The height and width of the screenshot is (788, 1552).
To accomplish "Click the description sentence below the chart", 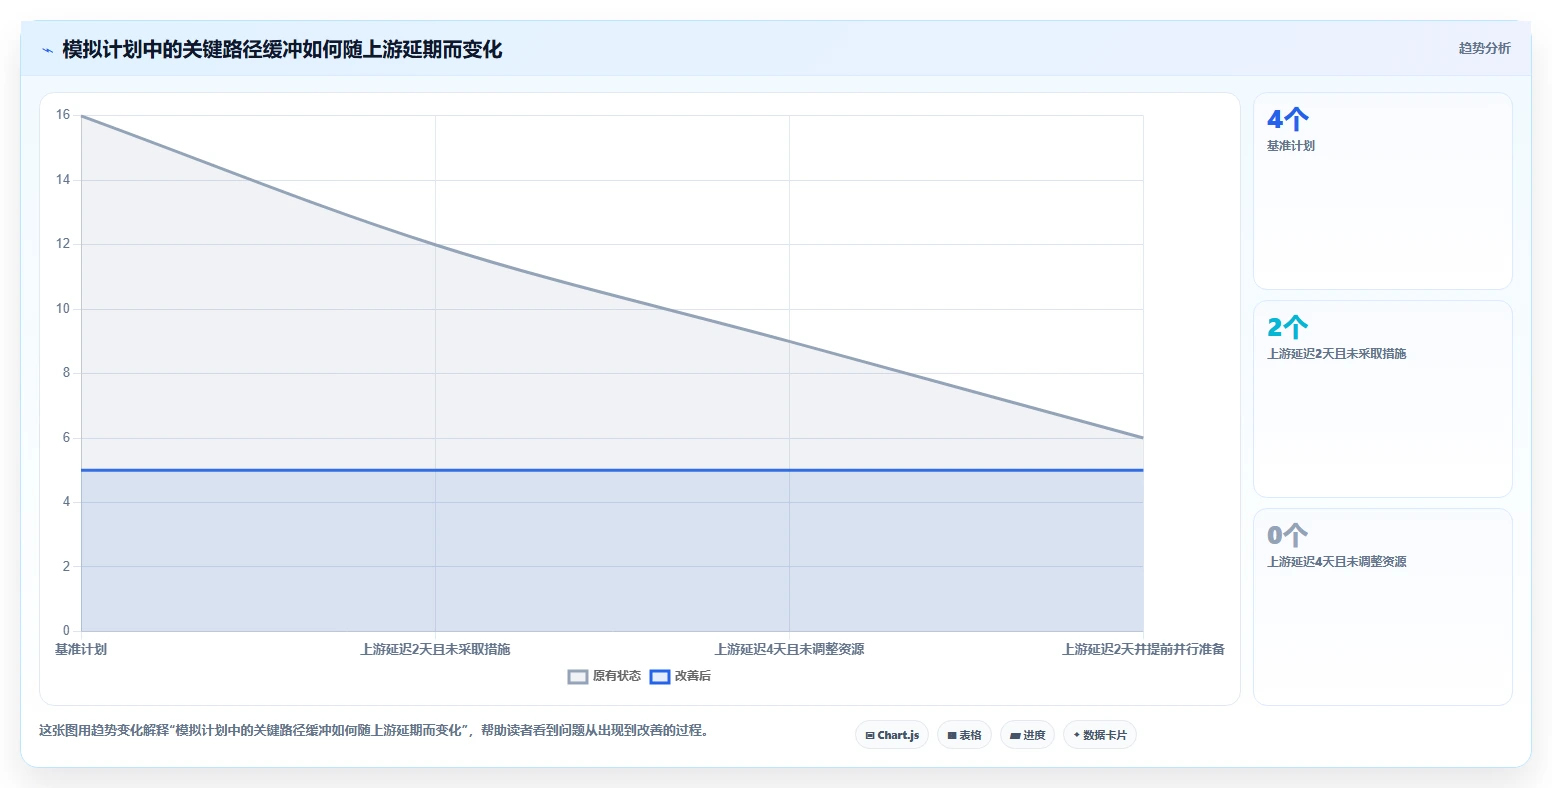I will [374, 731].
